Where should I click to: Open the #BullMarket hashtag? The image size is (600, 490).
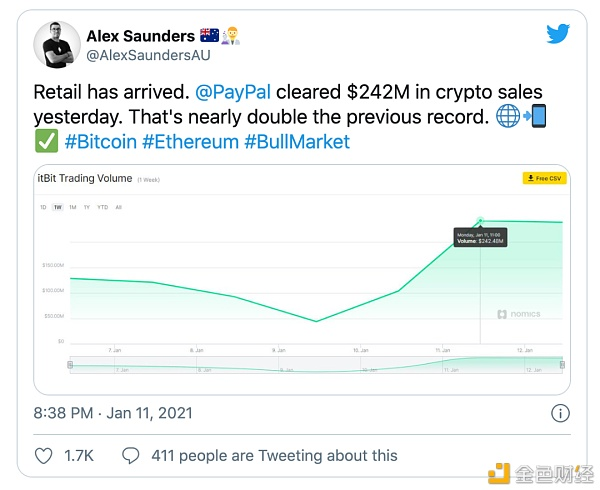coord(297,141)
